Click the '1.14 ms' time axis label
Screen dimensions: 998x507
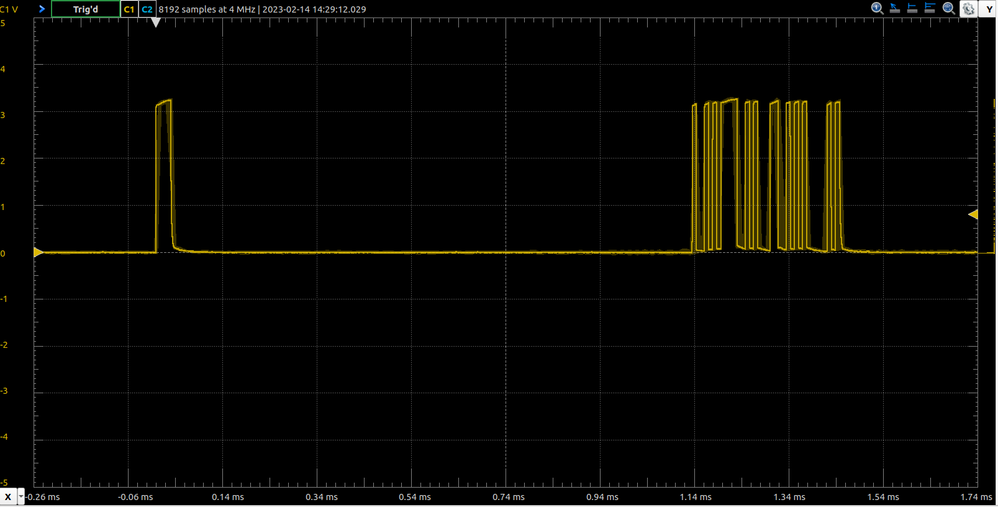click(696, 497)
